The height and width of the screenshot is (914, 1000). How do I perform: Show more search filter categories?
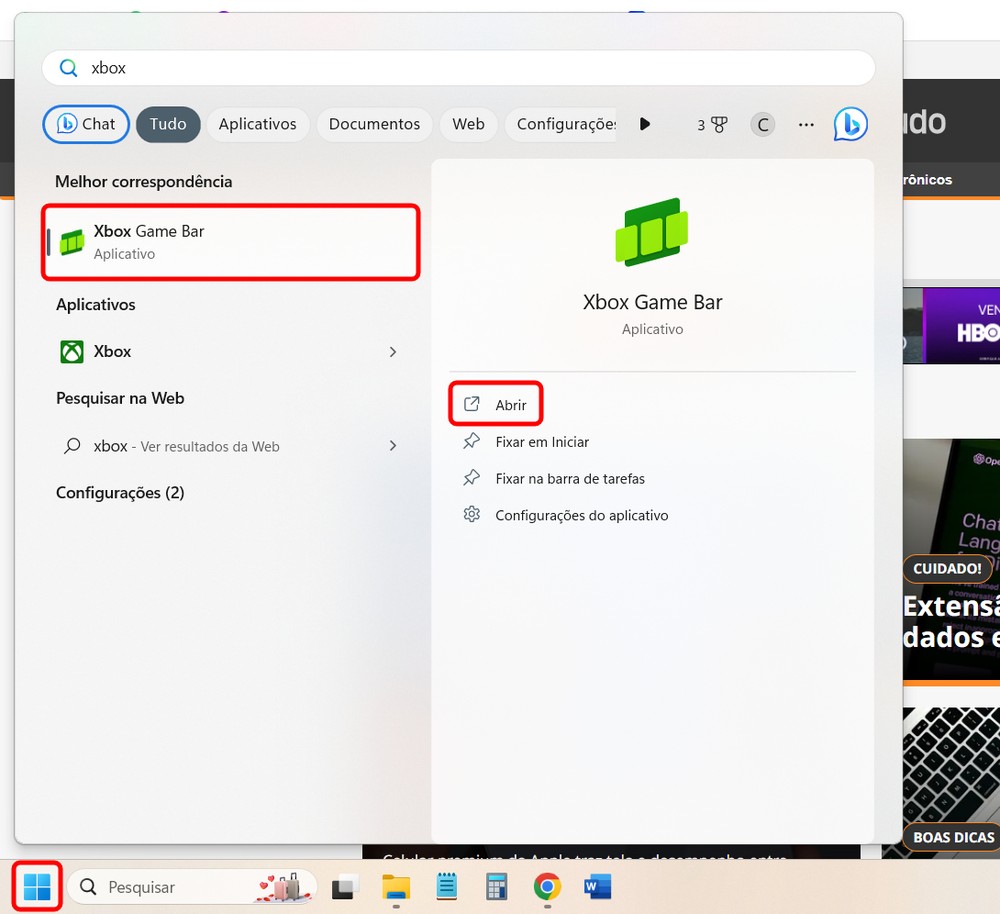pos(645,124)
